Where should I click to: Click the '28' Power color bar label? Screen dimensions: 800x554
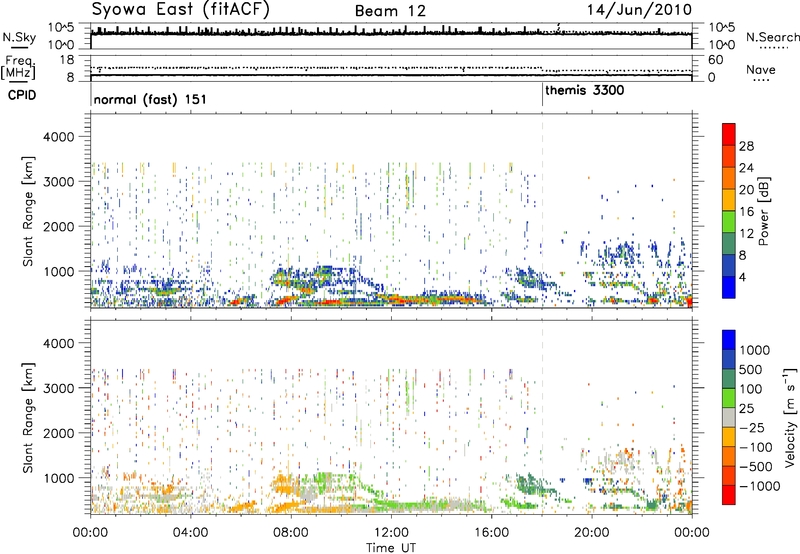pos(746,146)
